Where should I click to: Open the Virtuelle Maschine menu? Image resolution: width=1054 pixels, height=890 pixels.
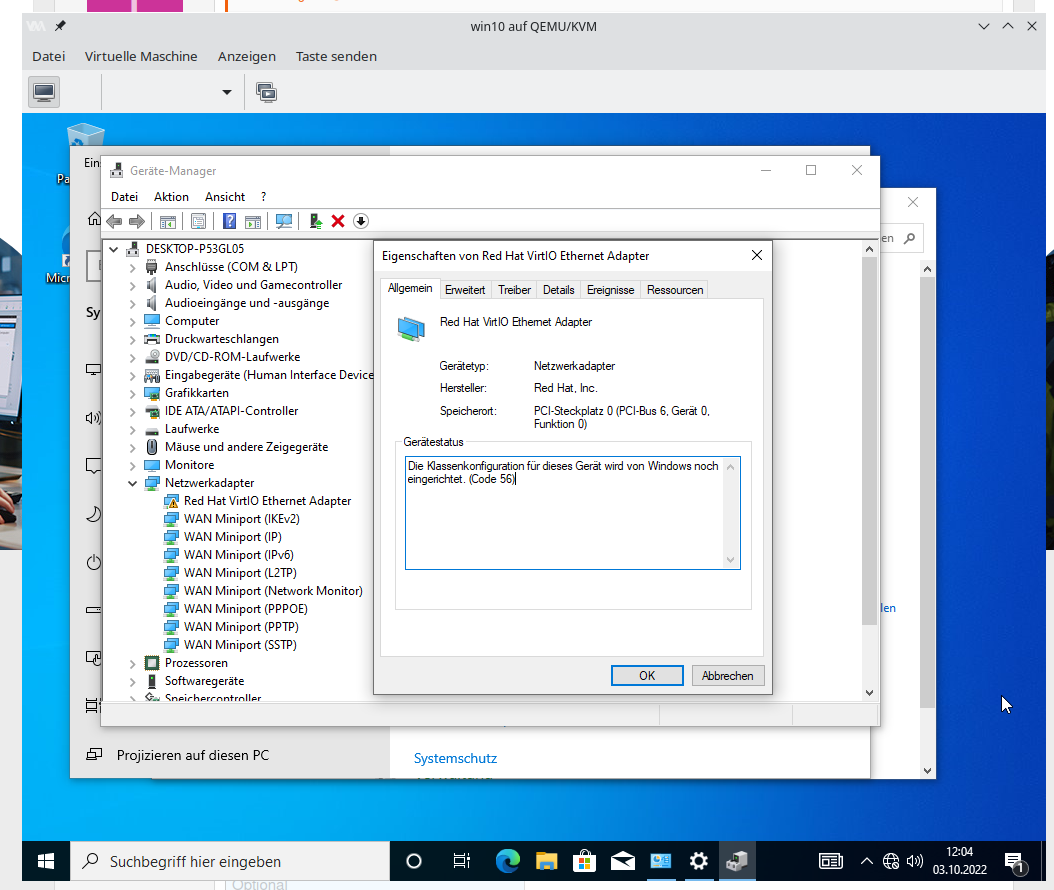(x=141, y=56)
